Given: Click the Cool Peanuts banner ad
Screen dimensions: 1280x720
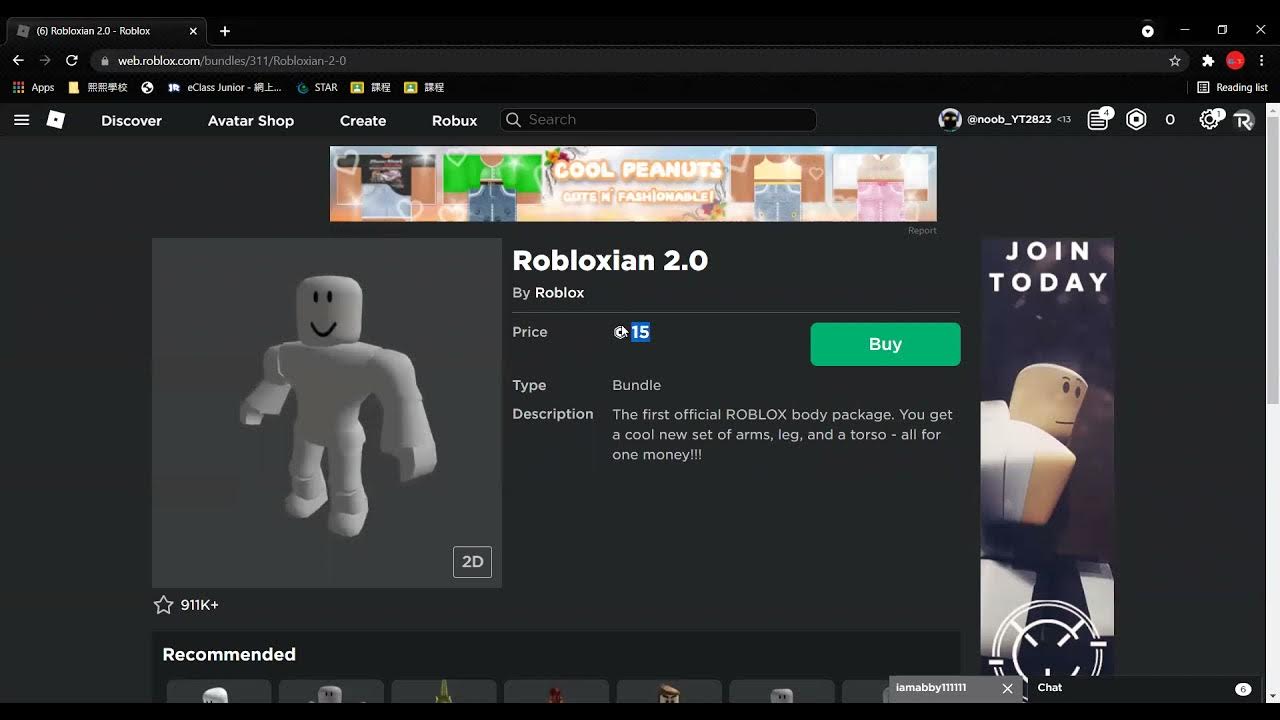Looking at the screenshot, I should (633, 184).
